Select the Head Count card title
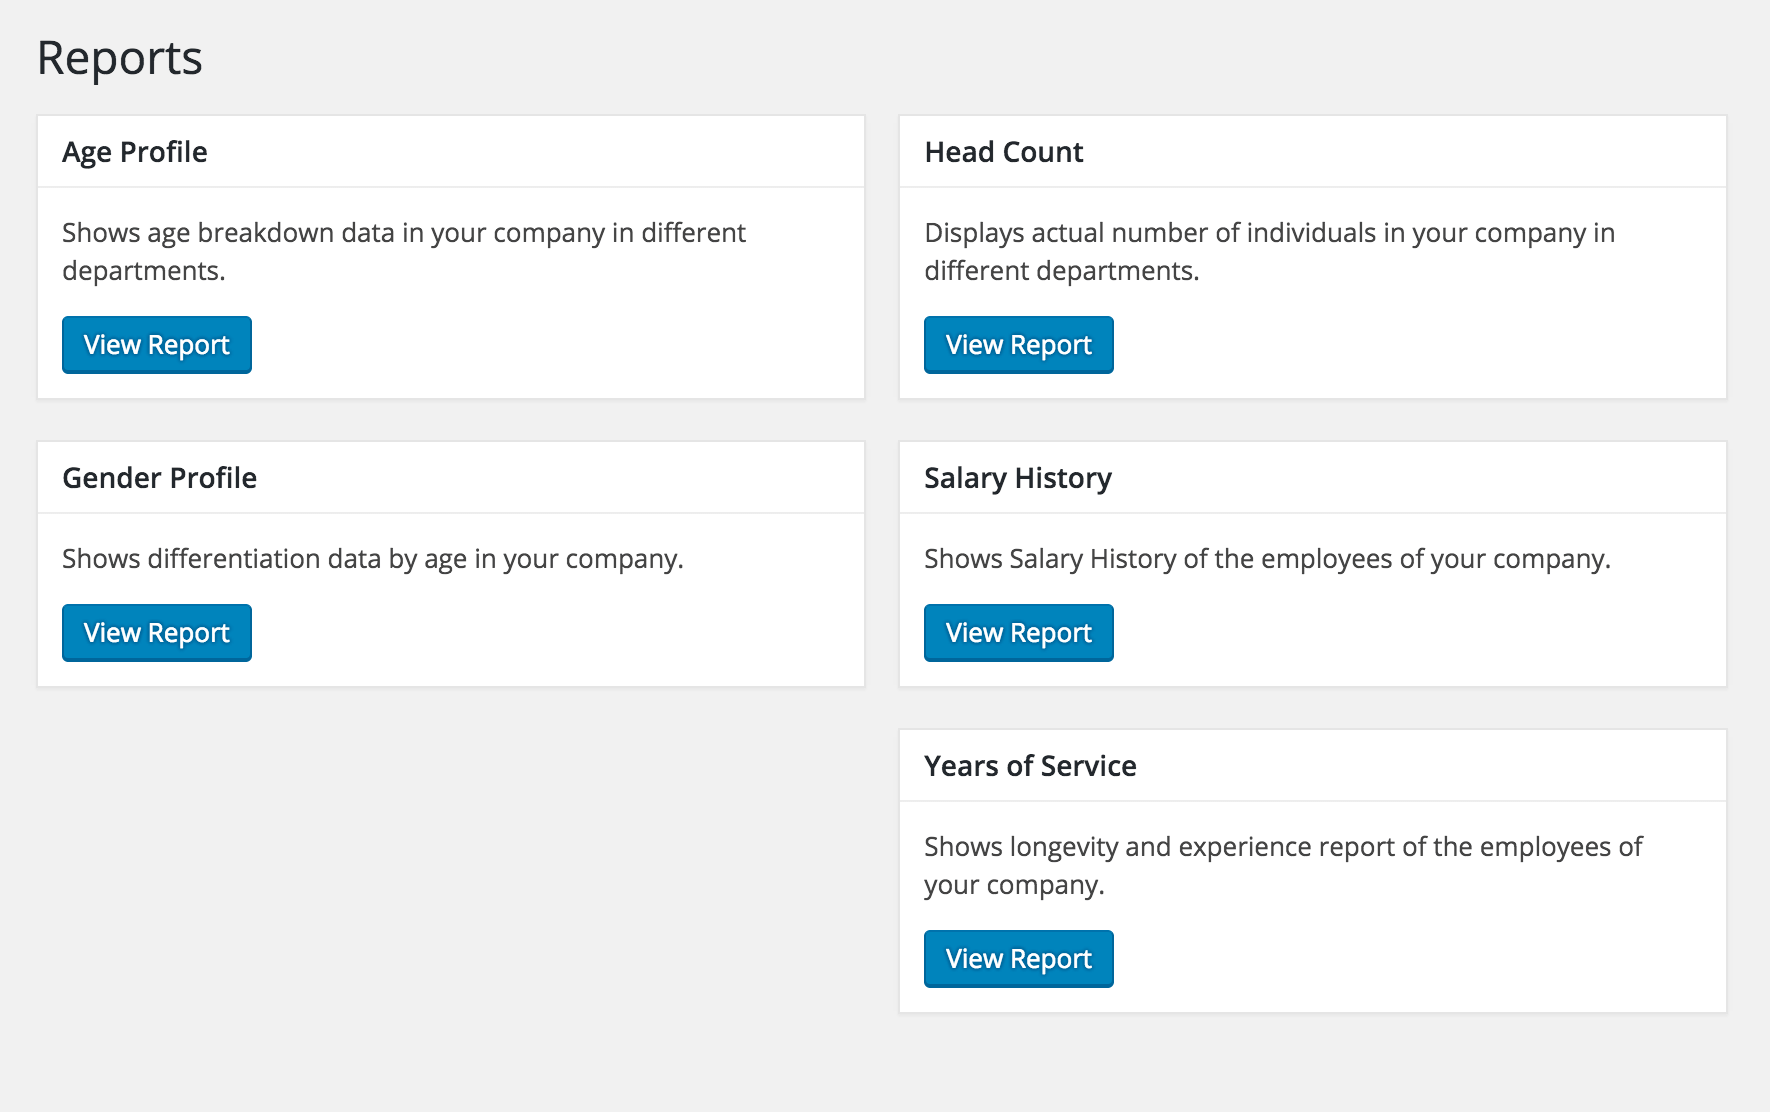1770x1112 pixels. [1003, 152]
